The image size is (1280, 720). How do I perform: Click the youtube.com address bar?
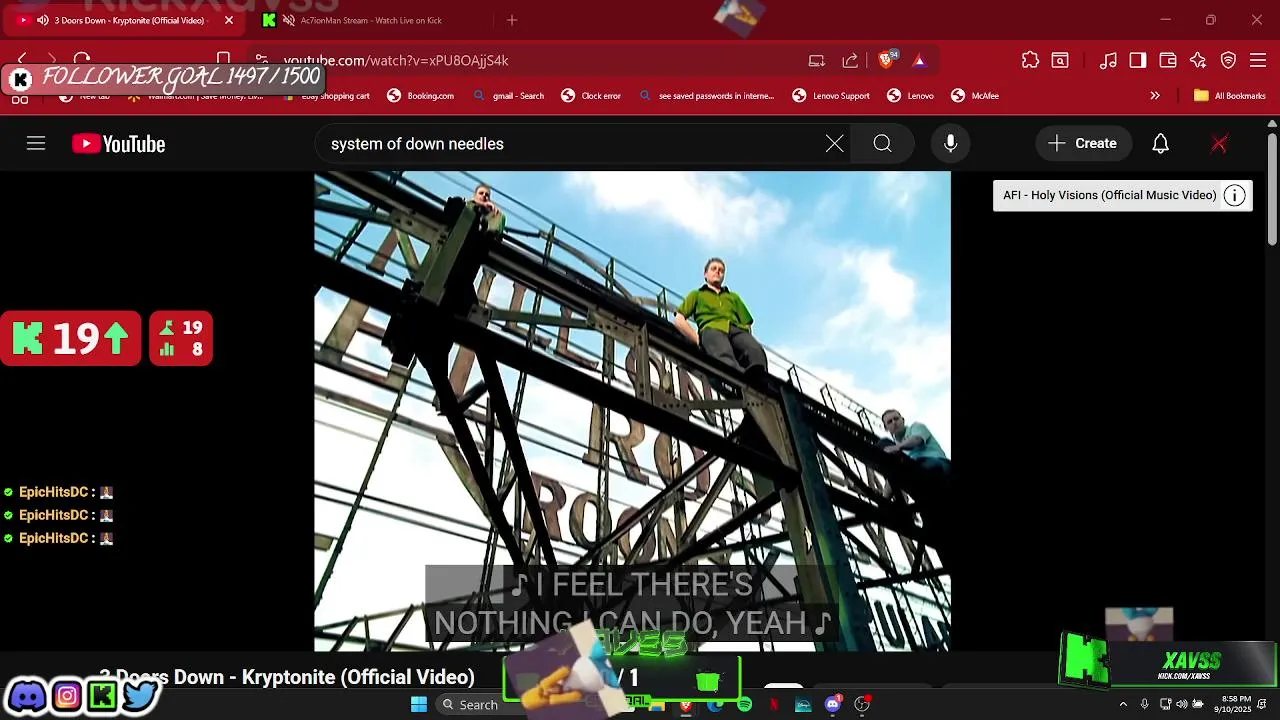click(x=530, y=60)
